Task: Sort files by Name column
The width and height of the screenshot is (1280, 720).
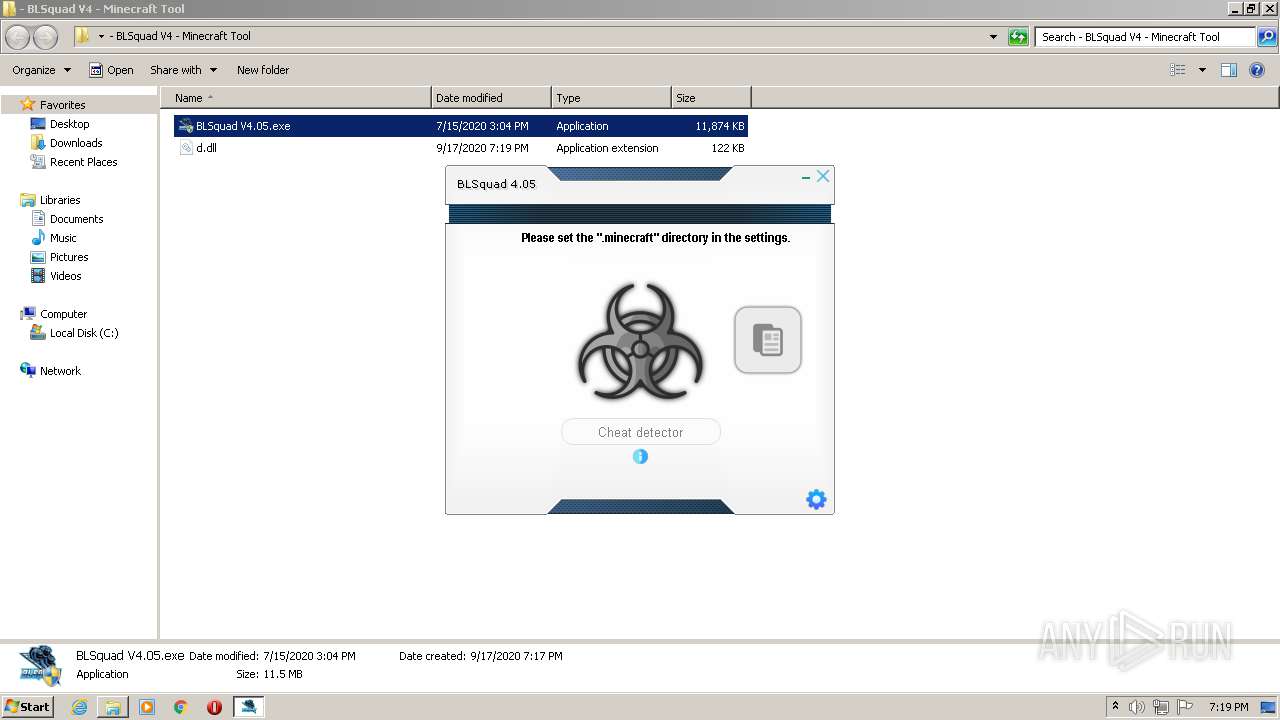Action: 296,98
